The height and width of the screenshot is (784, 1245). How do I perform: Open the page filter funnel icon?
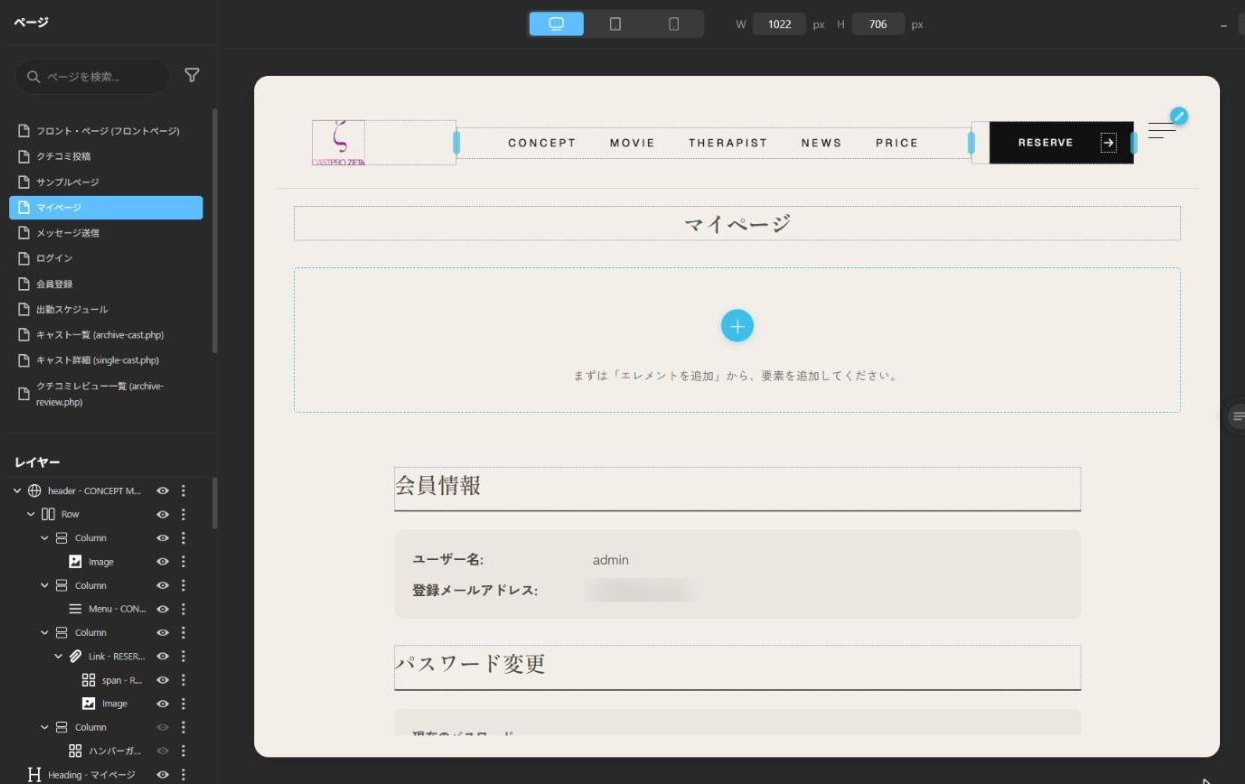tap(192, 75)
